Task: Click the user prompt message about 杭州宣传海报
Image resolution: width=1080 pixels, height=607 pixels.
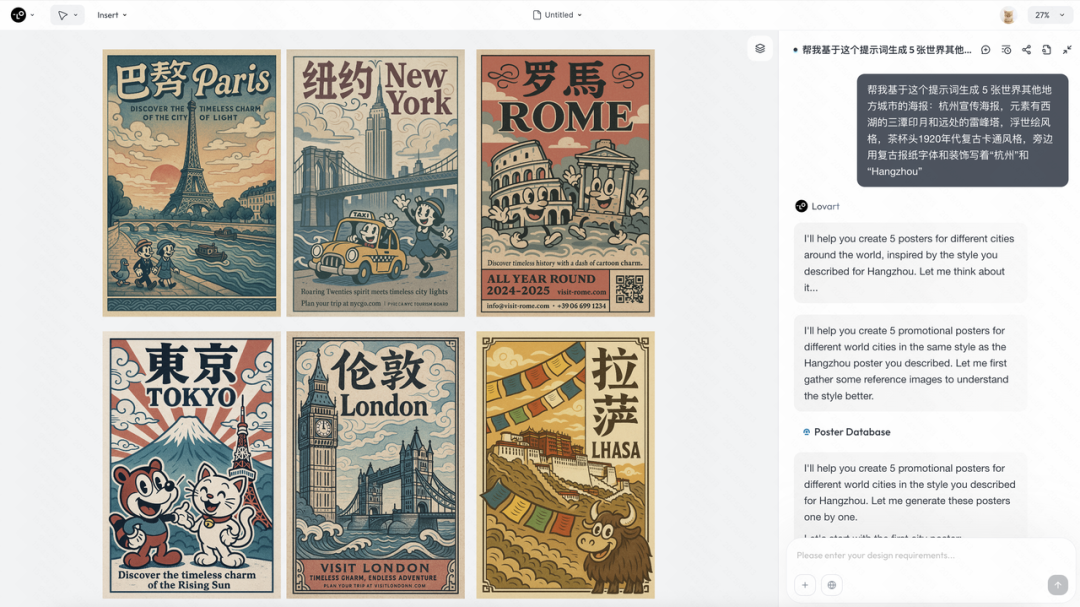Action: pos(962,130)
